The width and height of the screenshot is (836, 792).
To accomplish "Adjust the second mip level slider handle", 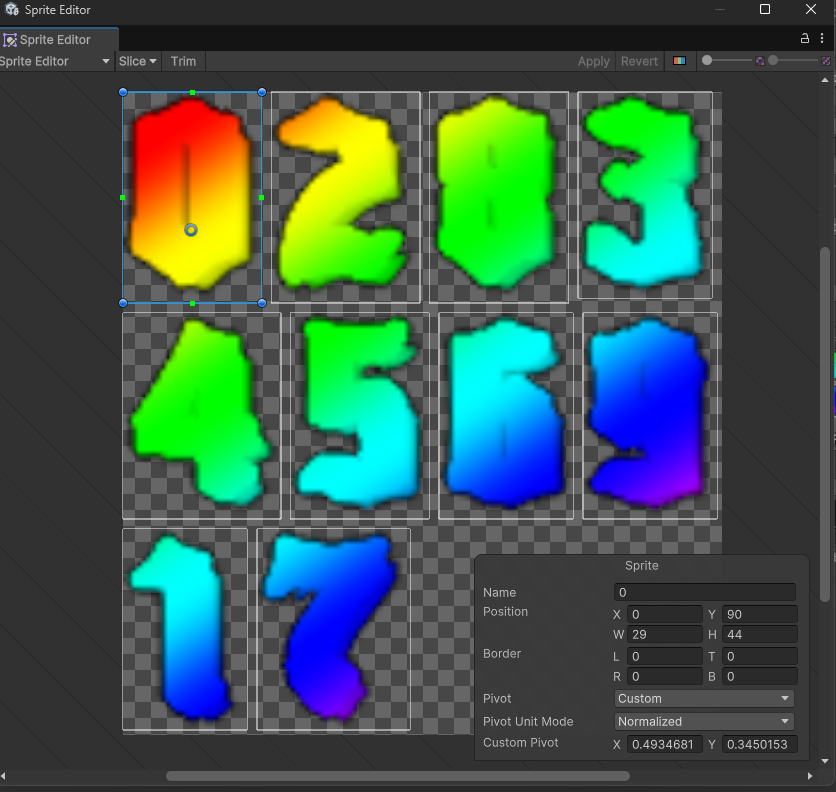I will [x=773, y=60].
